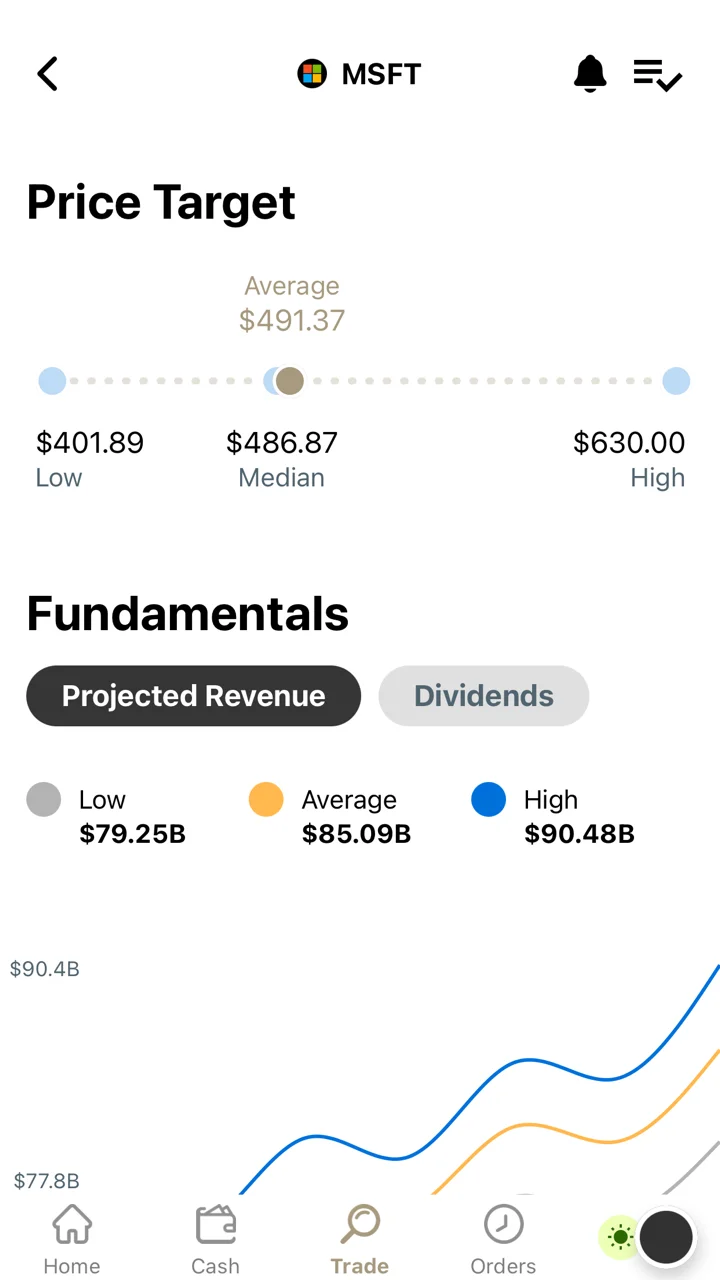Select the Projected Revenue pill

coord(193,696)
